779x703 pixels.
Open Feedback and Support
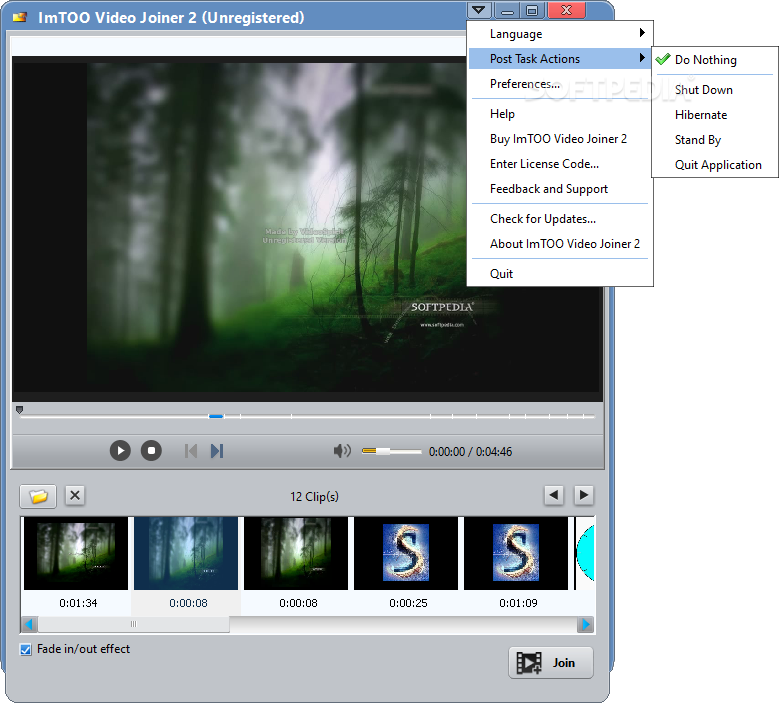[x=560, y=189]
